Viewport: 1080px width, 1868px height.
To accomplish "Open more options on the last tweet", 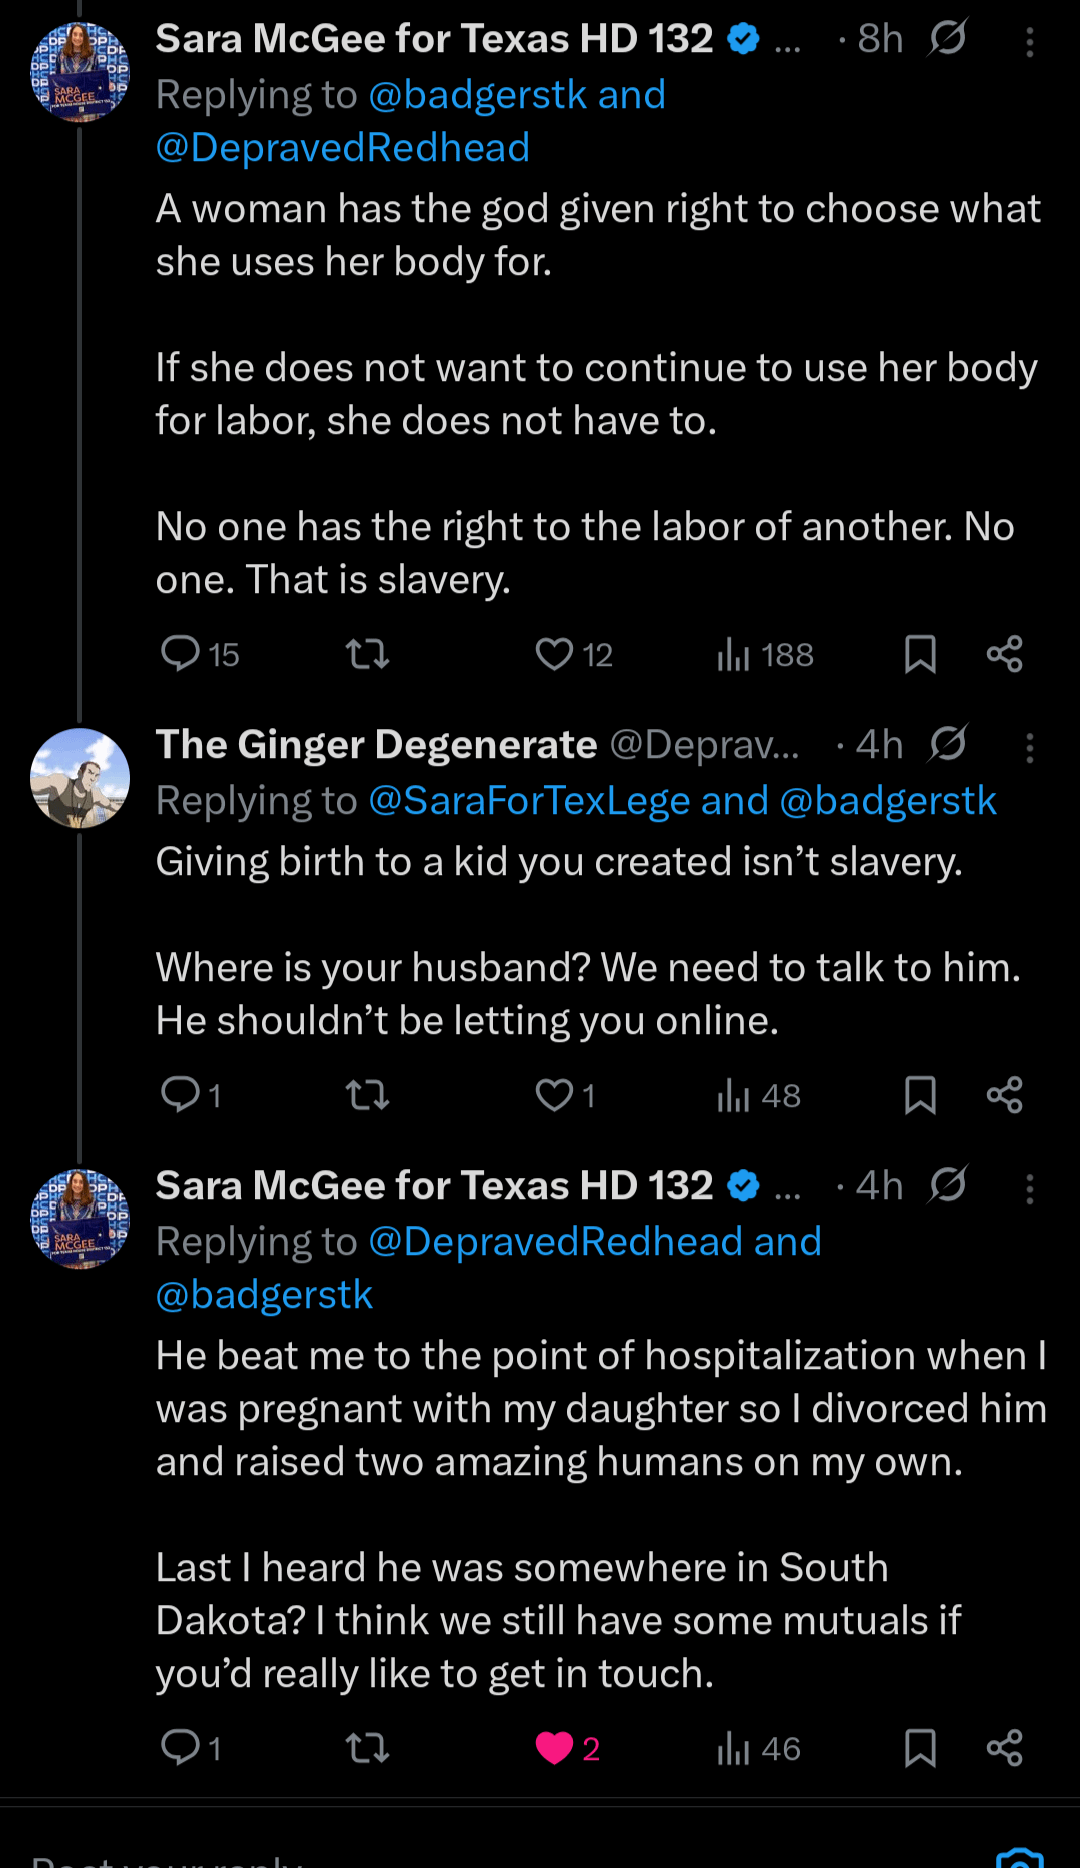I will (x=1029, y=1189).
